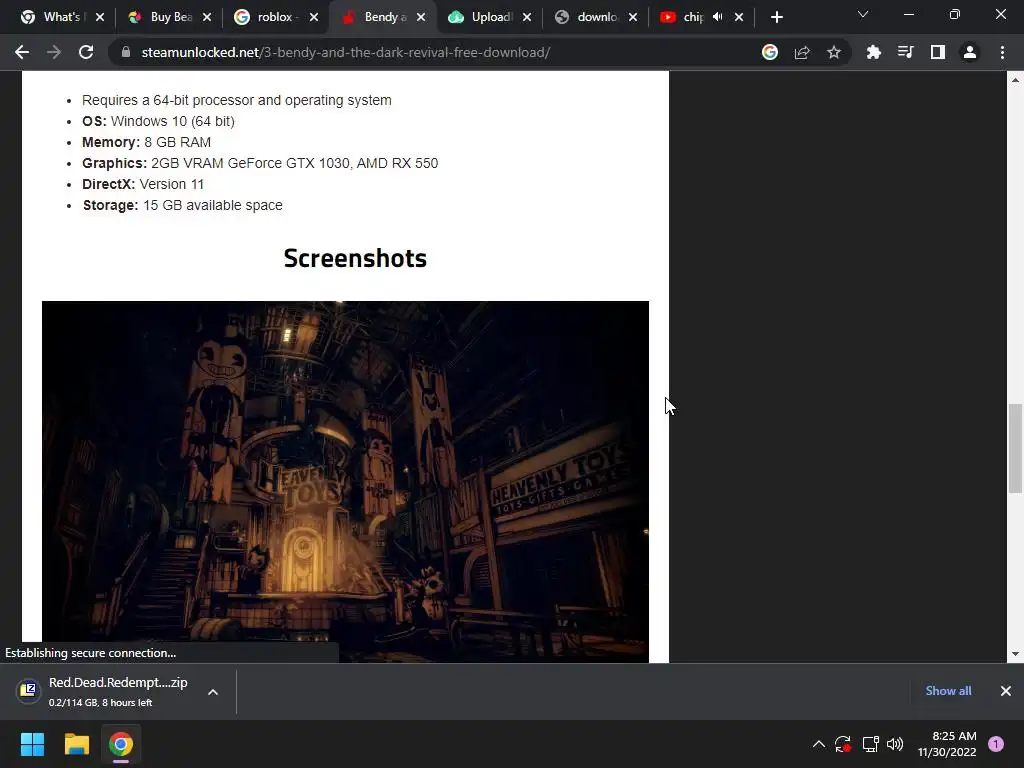The width and height of the screenshot is (1024, 768).
Task: Close the roblox tab
Action: [x=314, y=18]
